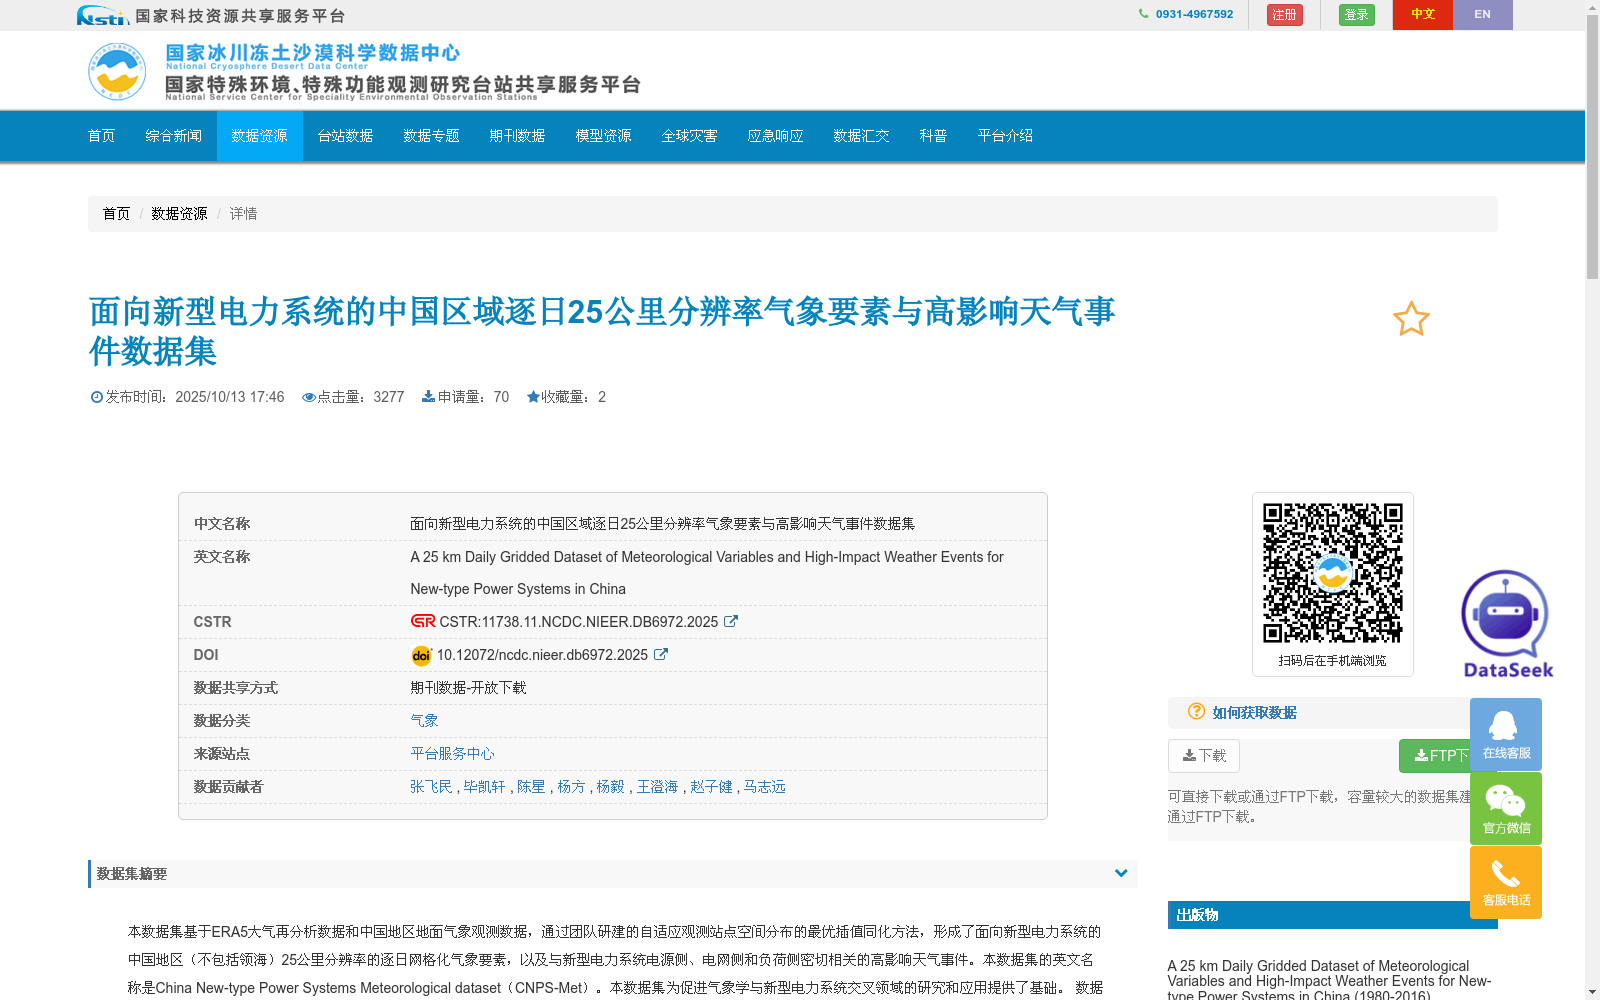Open the 气象 category link
The image size is (1600, 1000).
(x=424, y=721)
